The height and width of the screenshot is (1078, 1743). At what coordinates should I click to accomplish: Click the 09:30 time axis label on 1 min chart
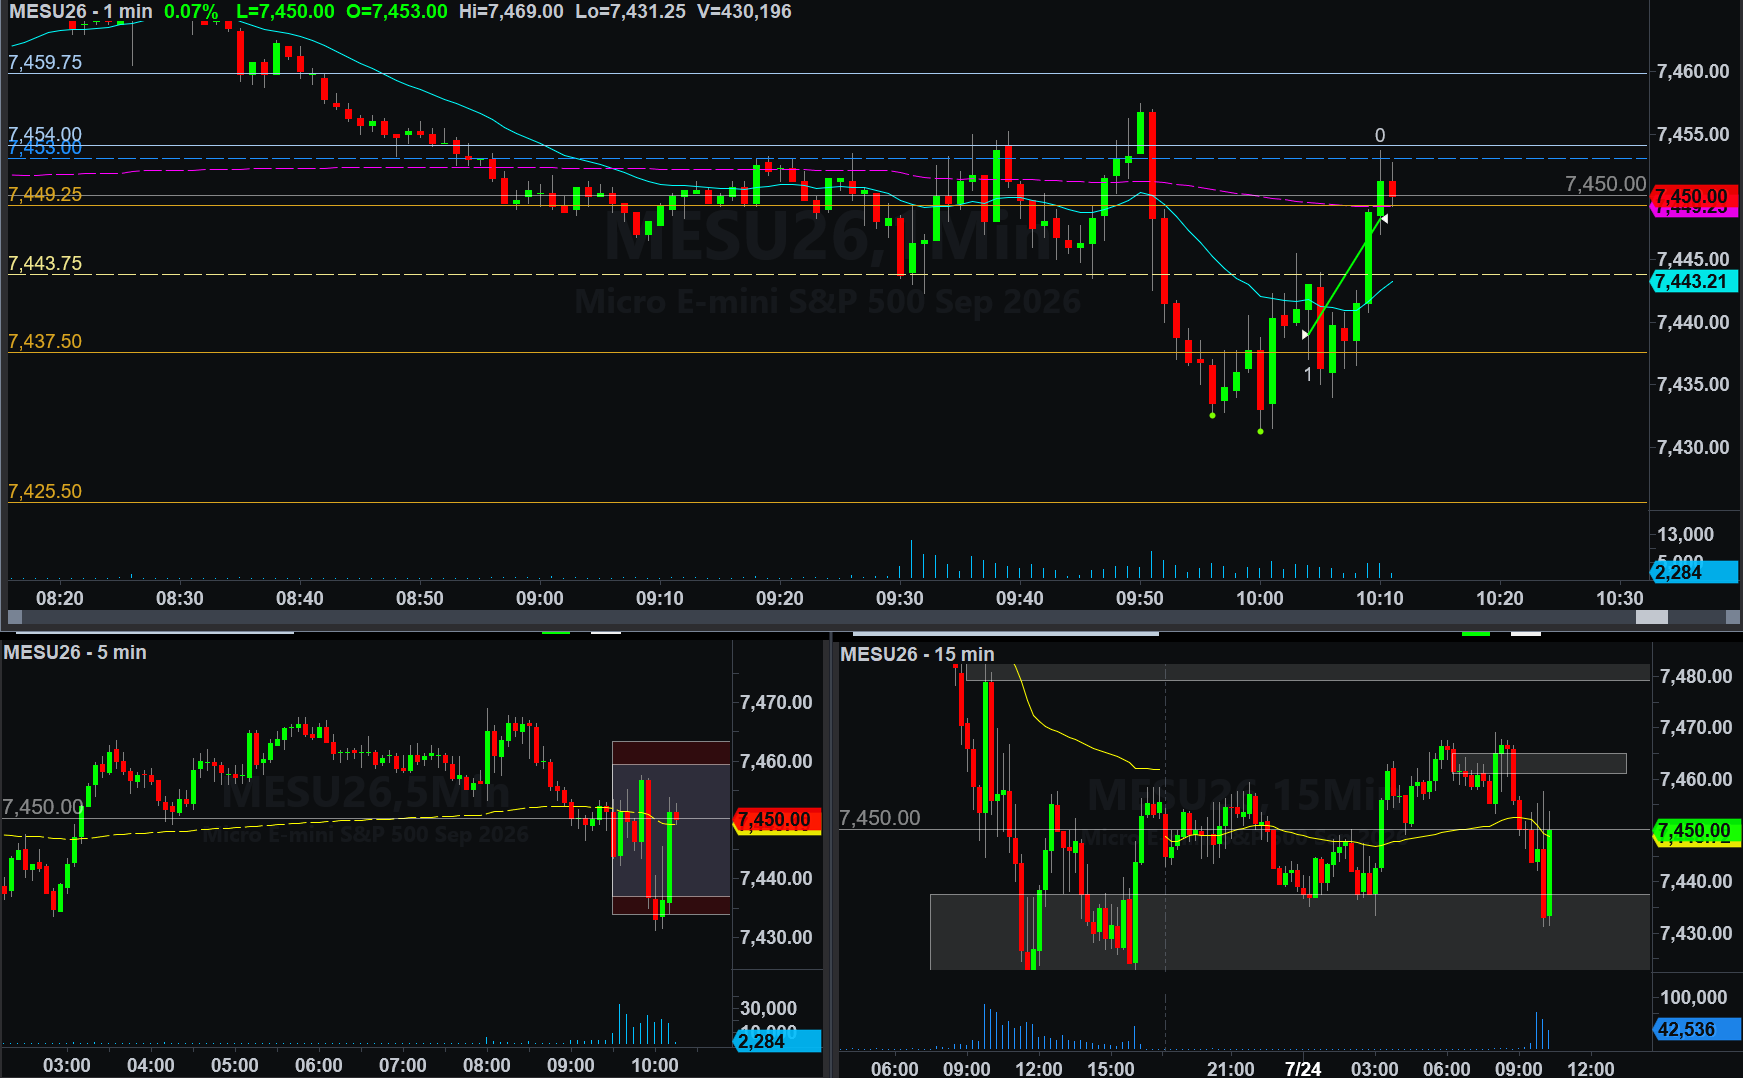pyautogui.click(x=900, y=598)
